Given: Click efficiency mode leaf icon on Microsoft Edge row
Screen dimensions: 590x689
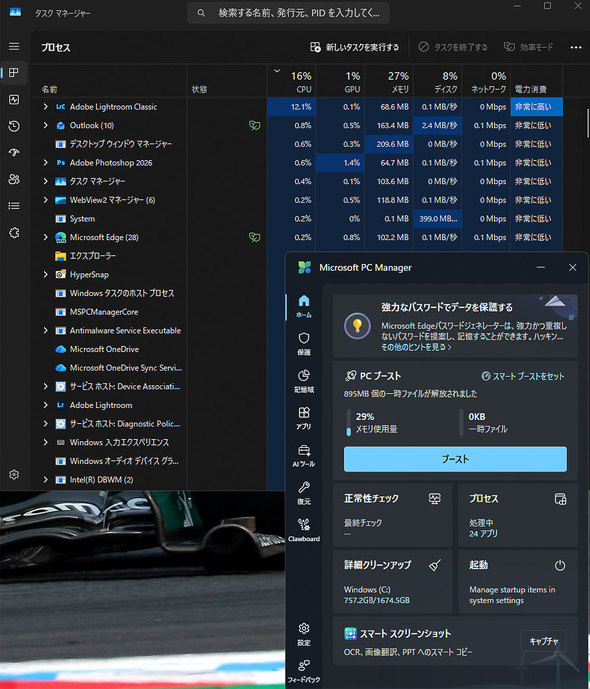Looking at the screenshot, I should [254, 237].
